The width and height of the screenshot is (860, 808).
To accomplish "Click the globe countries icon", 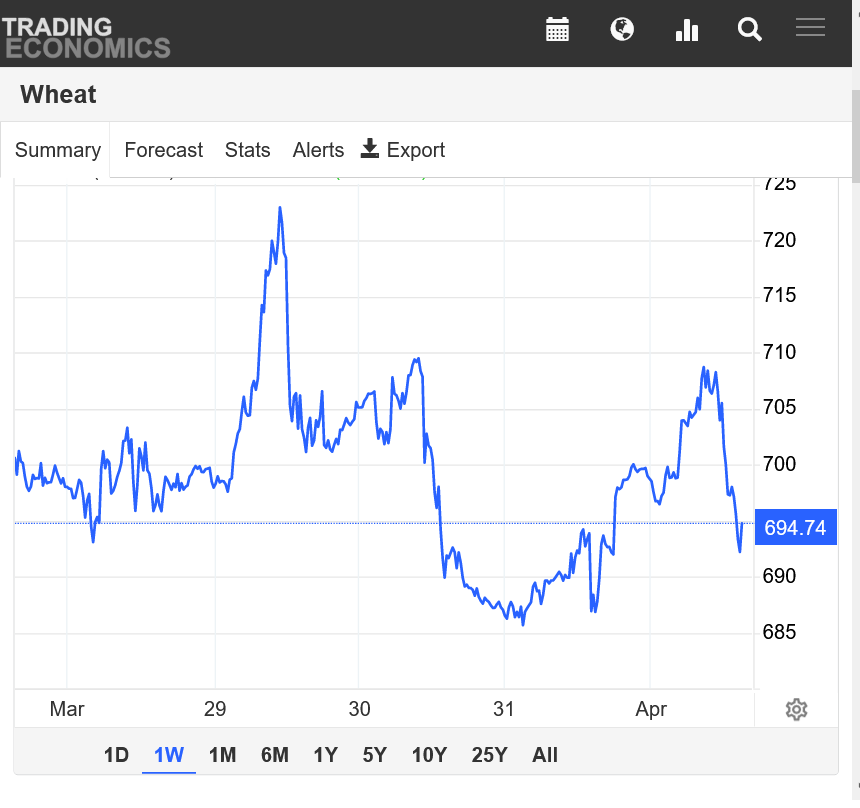I will [622, 30].
